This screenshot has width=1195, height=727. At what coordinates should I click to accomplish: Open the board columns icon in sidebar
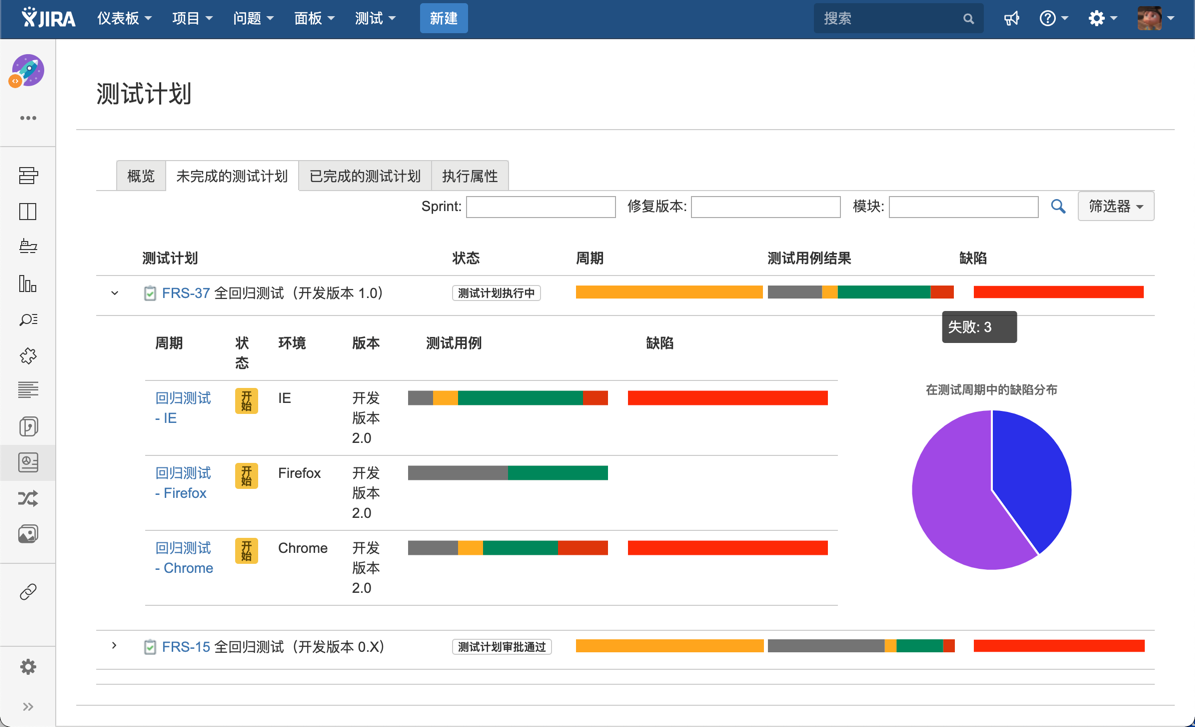point(28,212)
